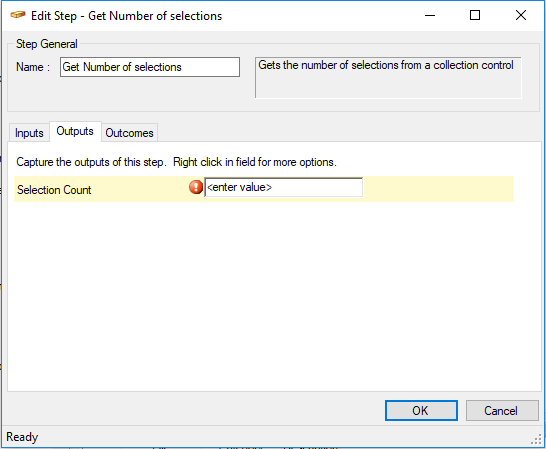
Task: Switch to the Inputs tab
Action: point(29,133)
